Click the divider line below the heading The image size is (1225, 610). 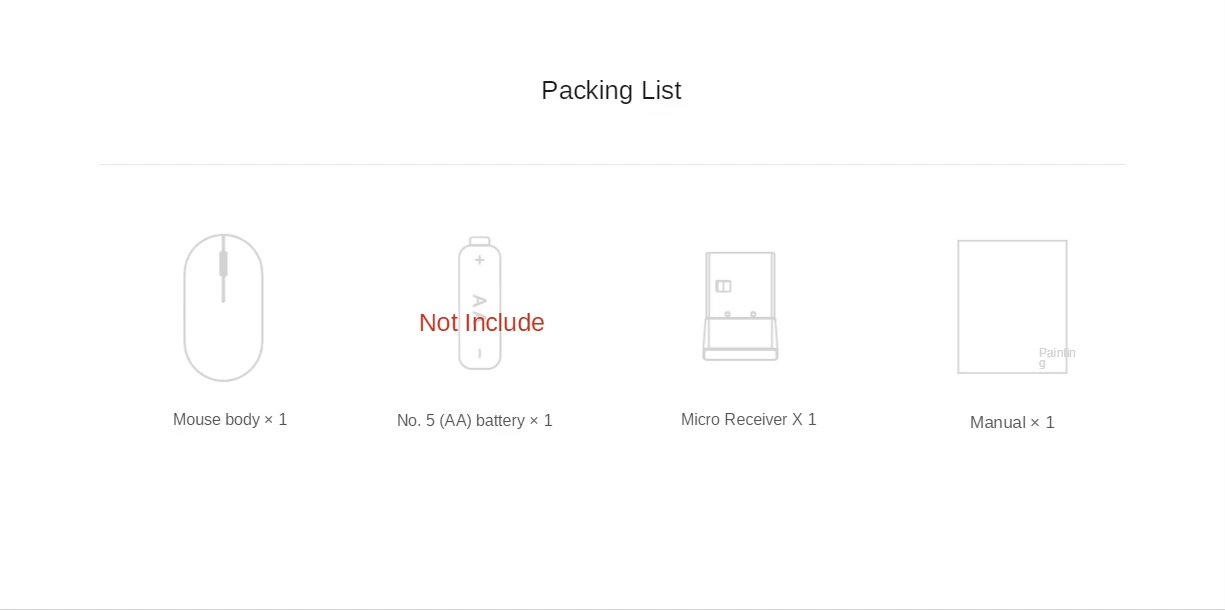click(x=612, y=164)
